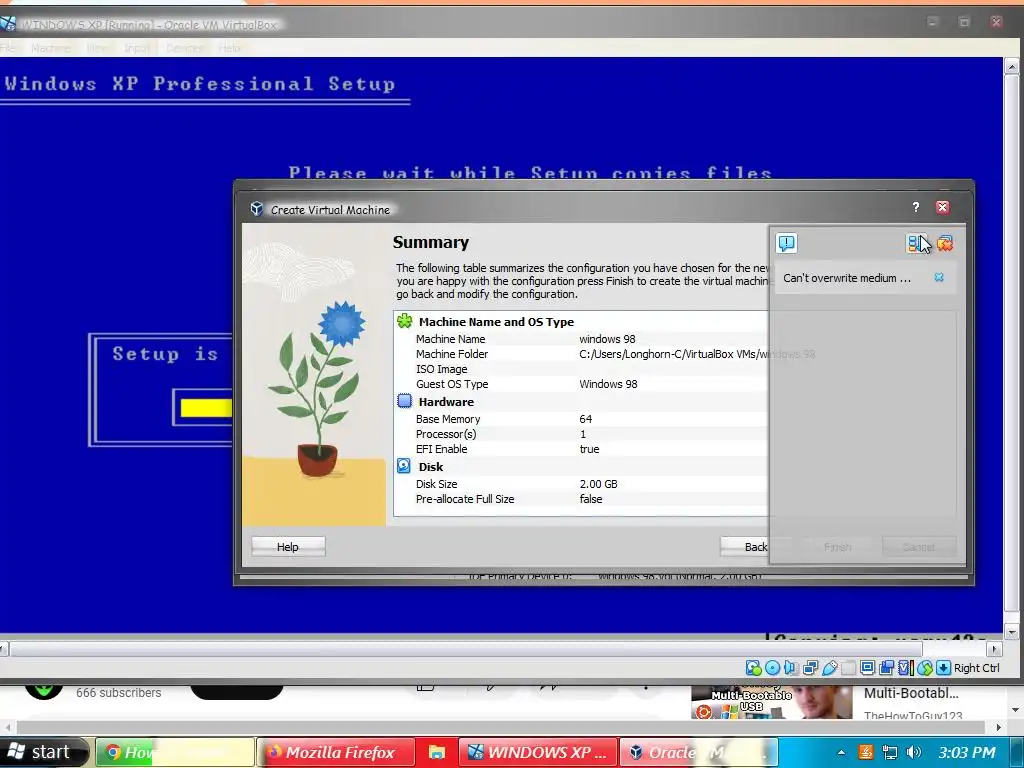Click the volume speaker tray icon

pos(914,752)
